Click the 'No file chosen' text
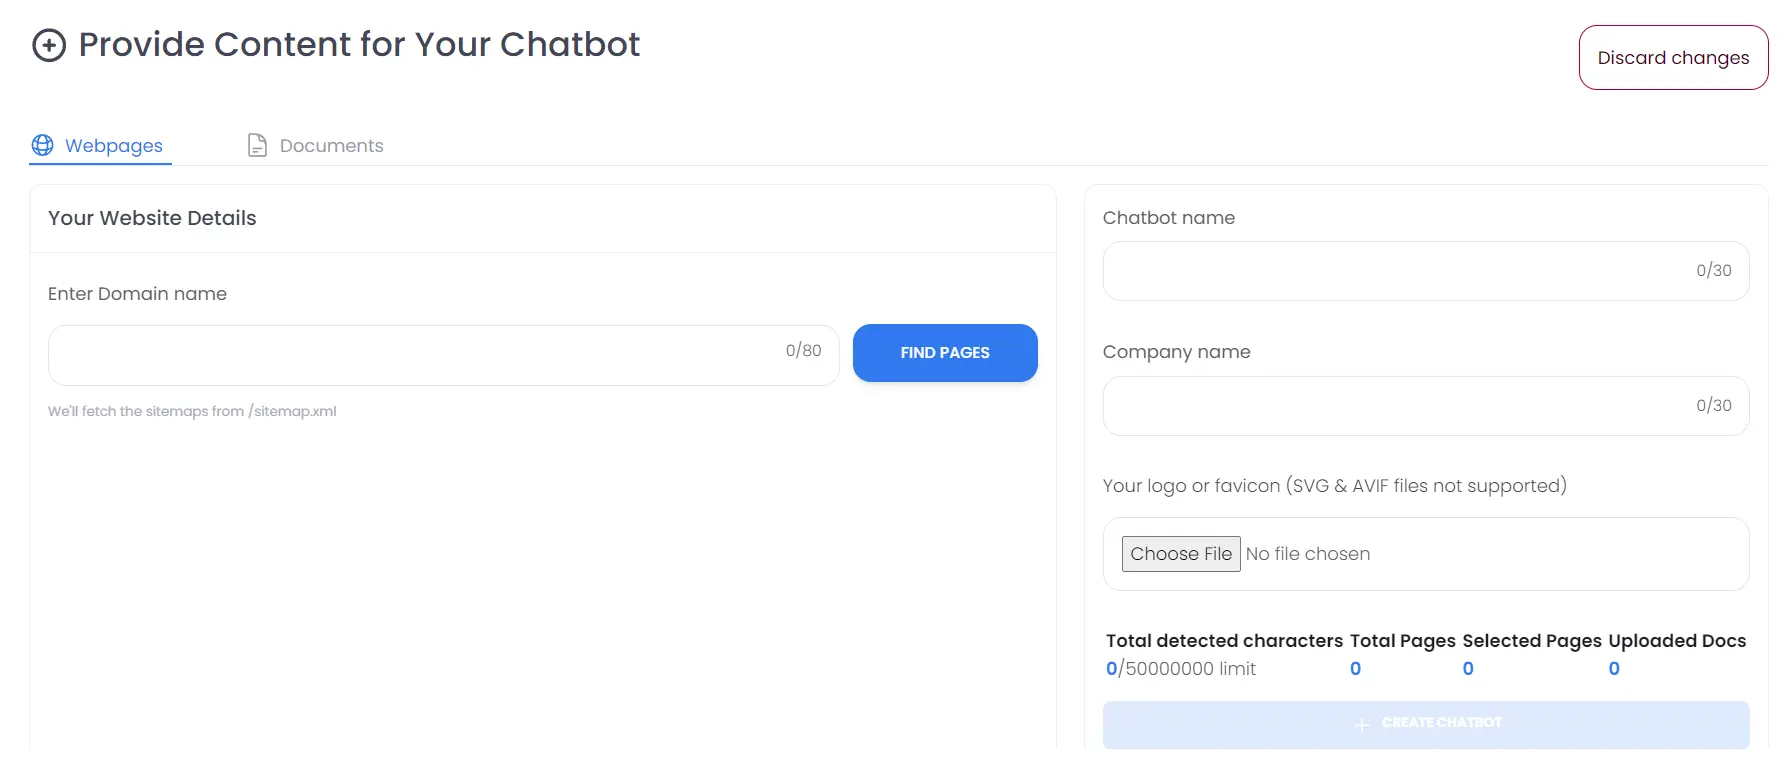Image resolution: width=1787 pixels, height=759 pixels. pos(1307,554)
